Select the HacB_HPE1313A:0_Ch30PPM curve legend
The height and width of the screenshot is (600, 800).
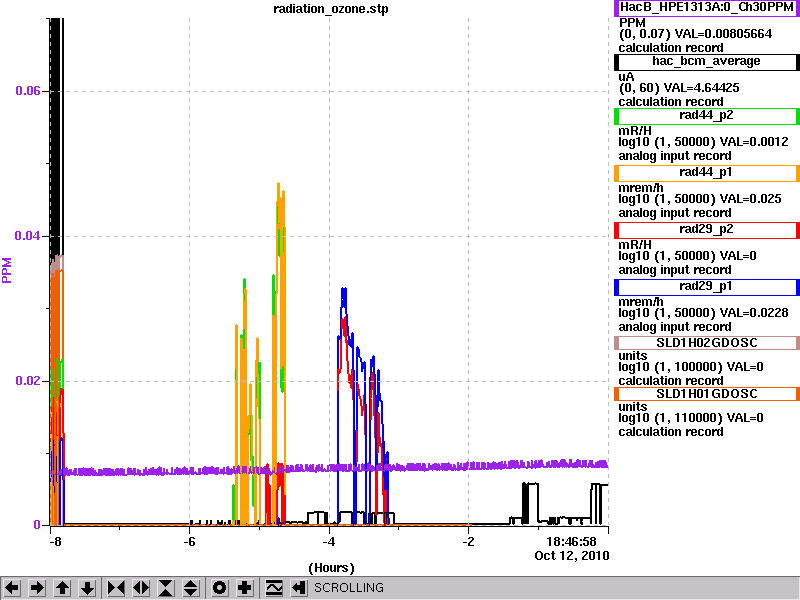(x=707, y=8)
